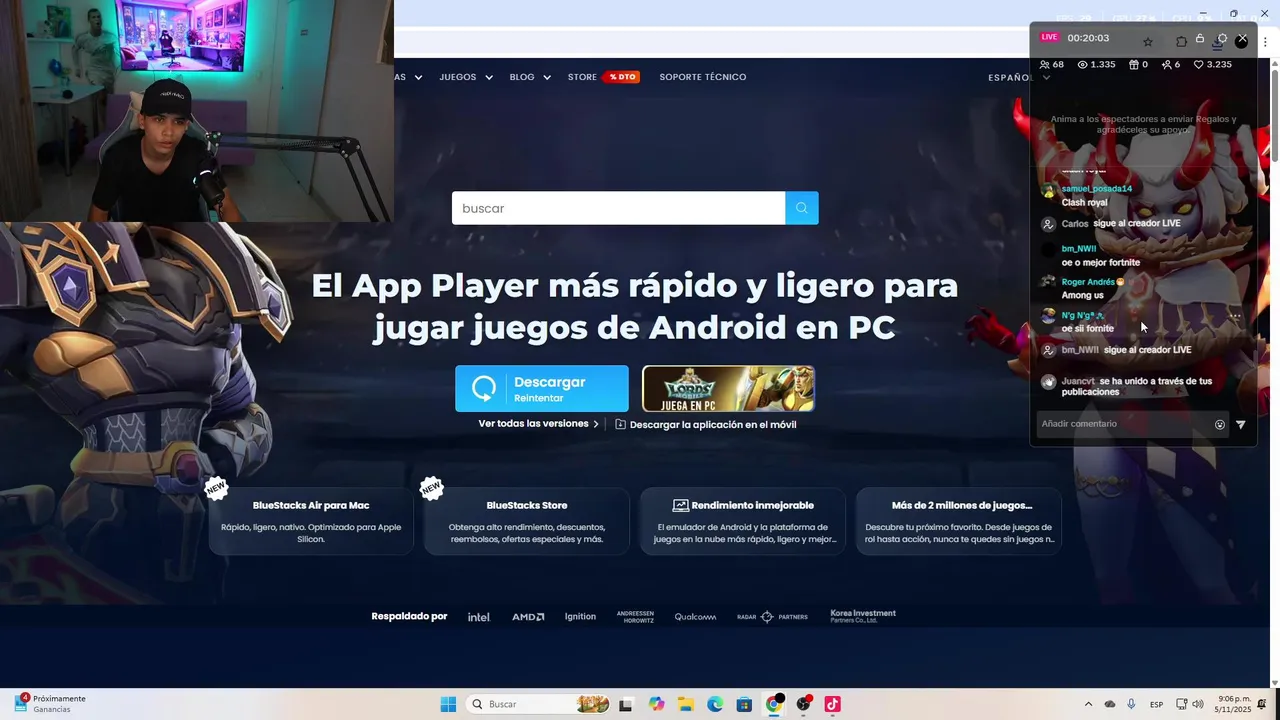The width and height of the screenshot is (1280, 720).
Task: Click the Ver todas las versiones link
Action: point(539,424)
